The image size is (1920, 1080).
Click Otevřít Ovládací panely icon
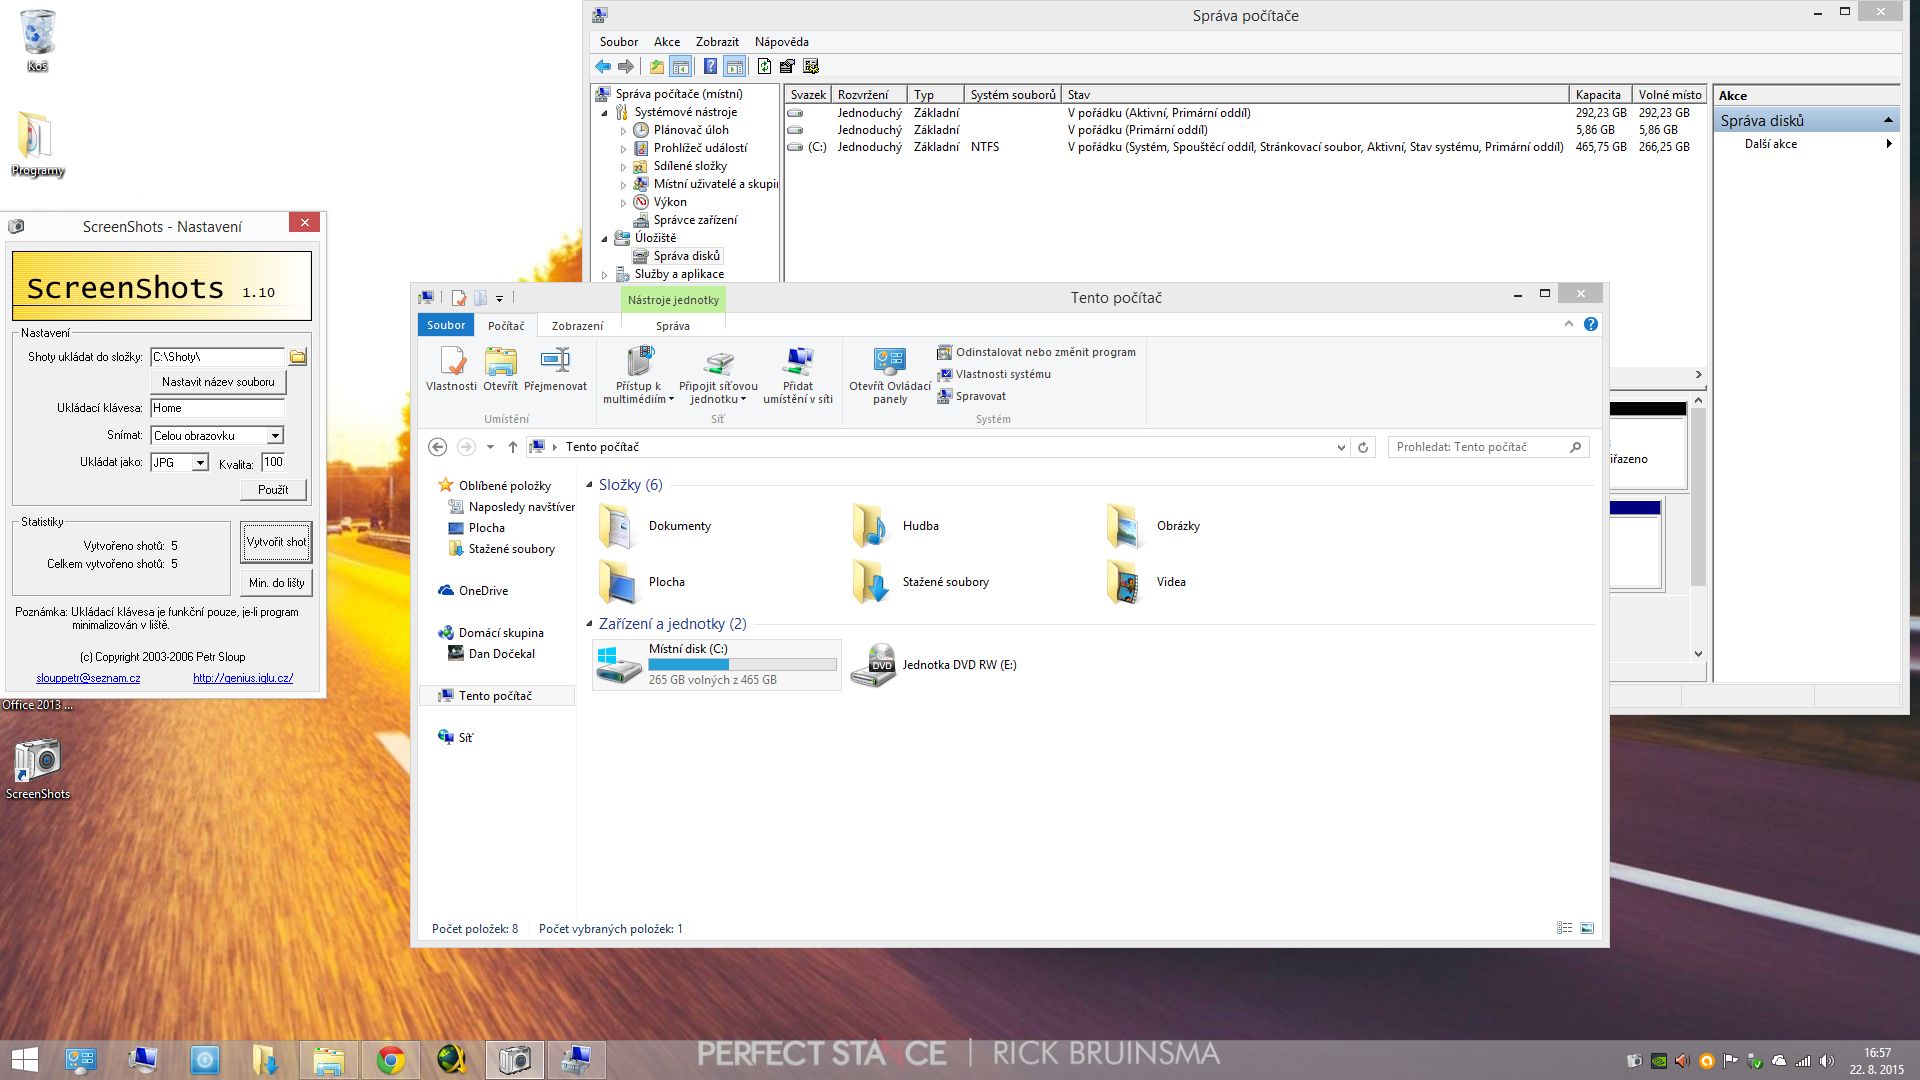[889, 362]
